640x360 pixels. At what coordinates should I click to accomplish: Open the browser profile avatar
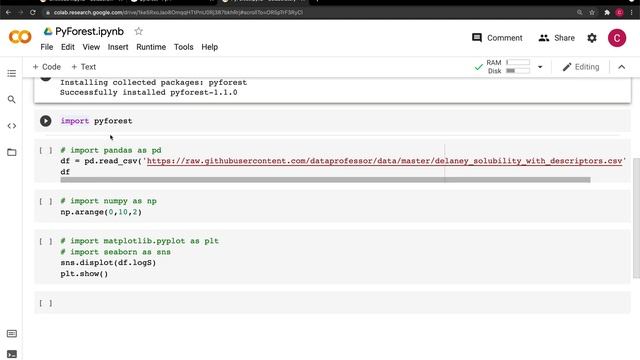pos(620,13)
